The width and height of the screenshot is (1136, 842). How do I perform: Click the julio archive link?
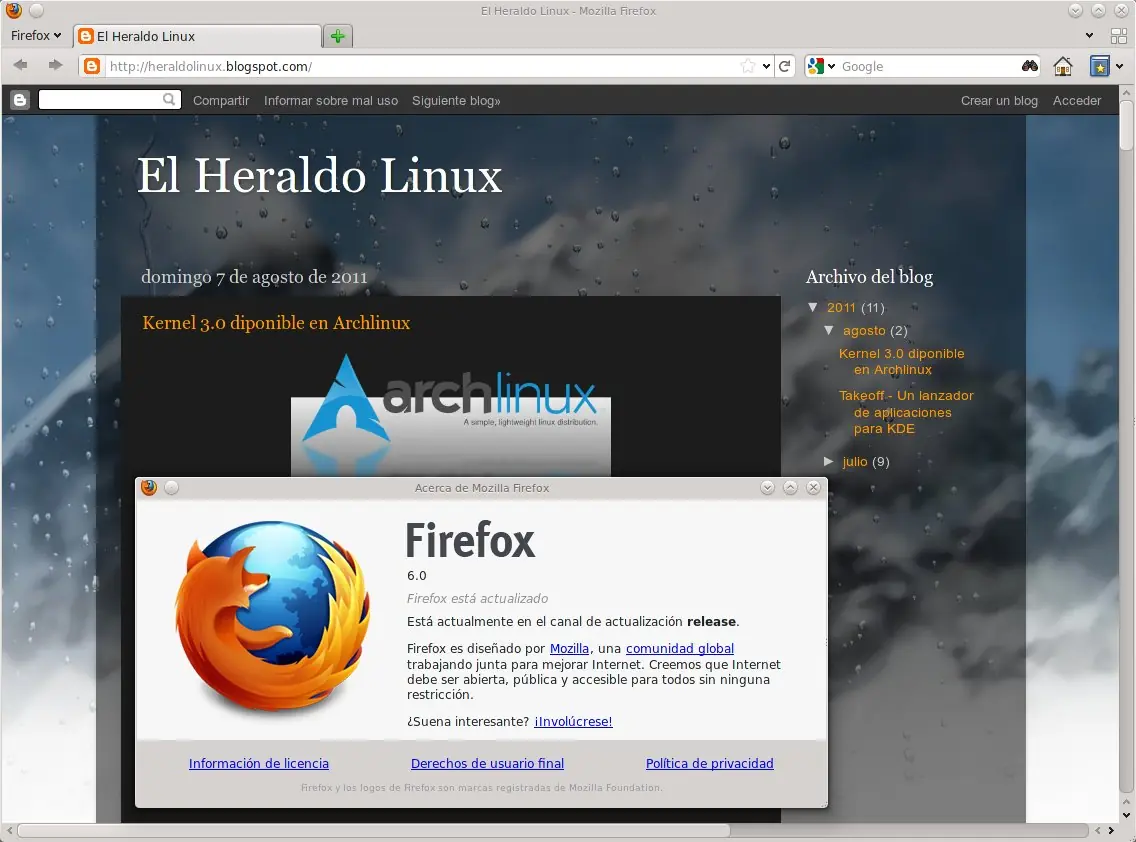pyautogui.click(x=855, y=462)
